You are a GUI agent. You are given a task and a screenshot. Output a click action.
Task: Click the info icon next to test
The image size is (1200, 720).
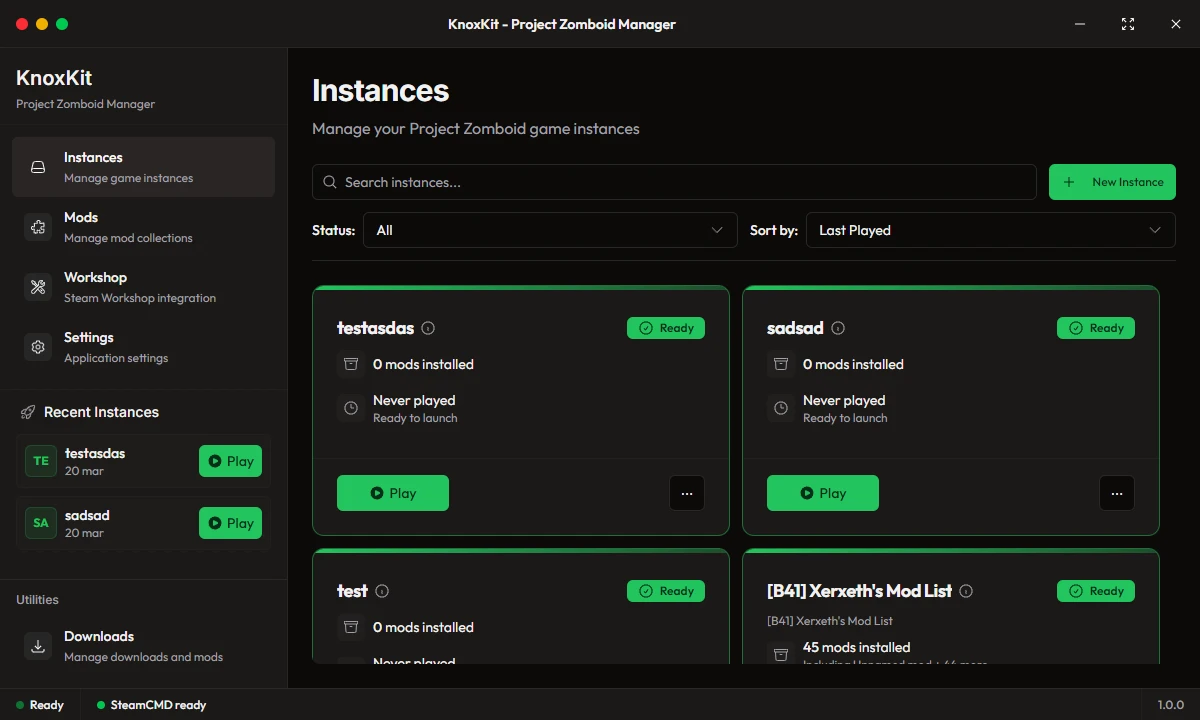[x=382, y=591]
